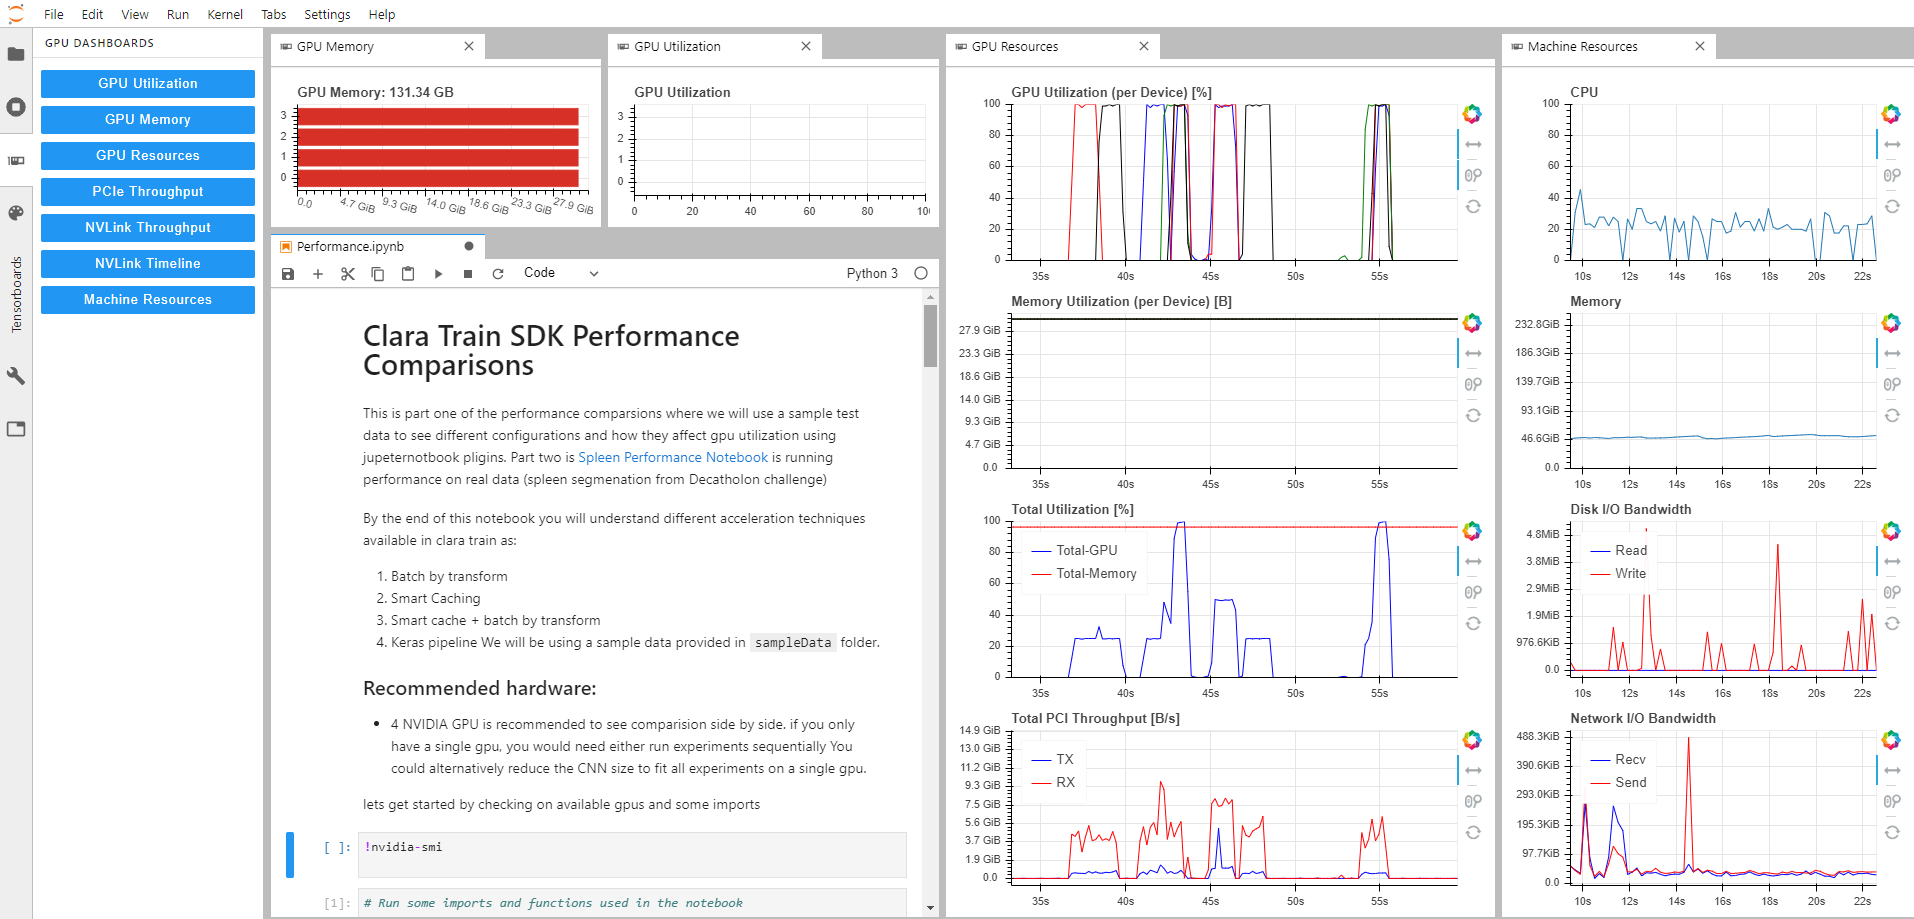Screen dimensions: 1914x919
Task: Paste cells from clipboard icon
Action: (x=408, y=273)
